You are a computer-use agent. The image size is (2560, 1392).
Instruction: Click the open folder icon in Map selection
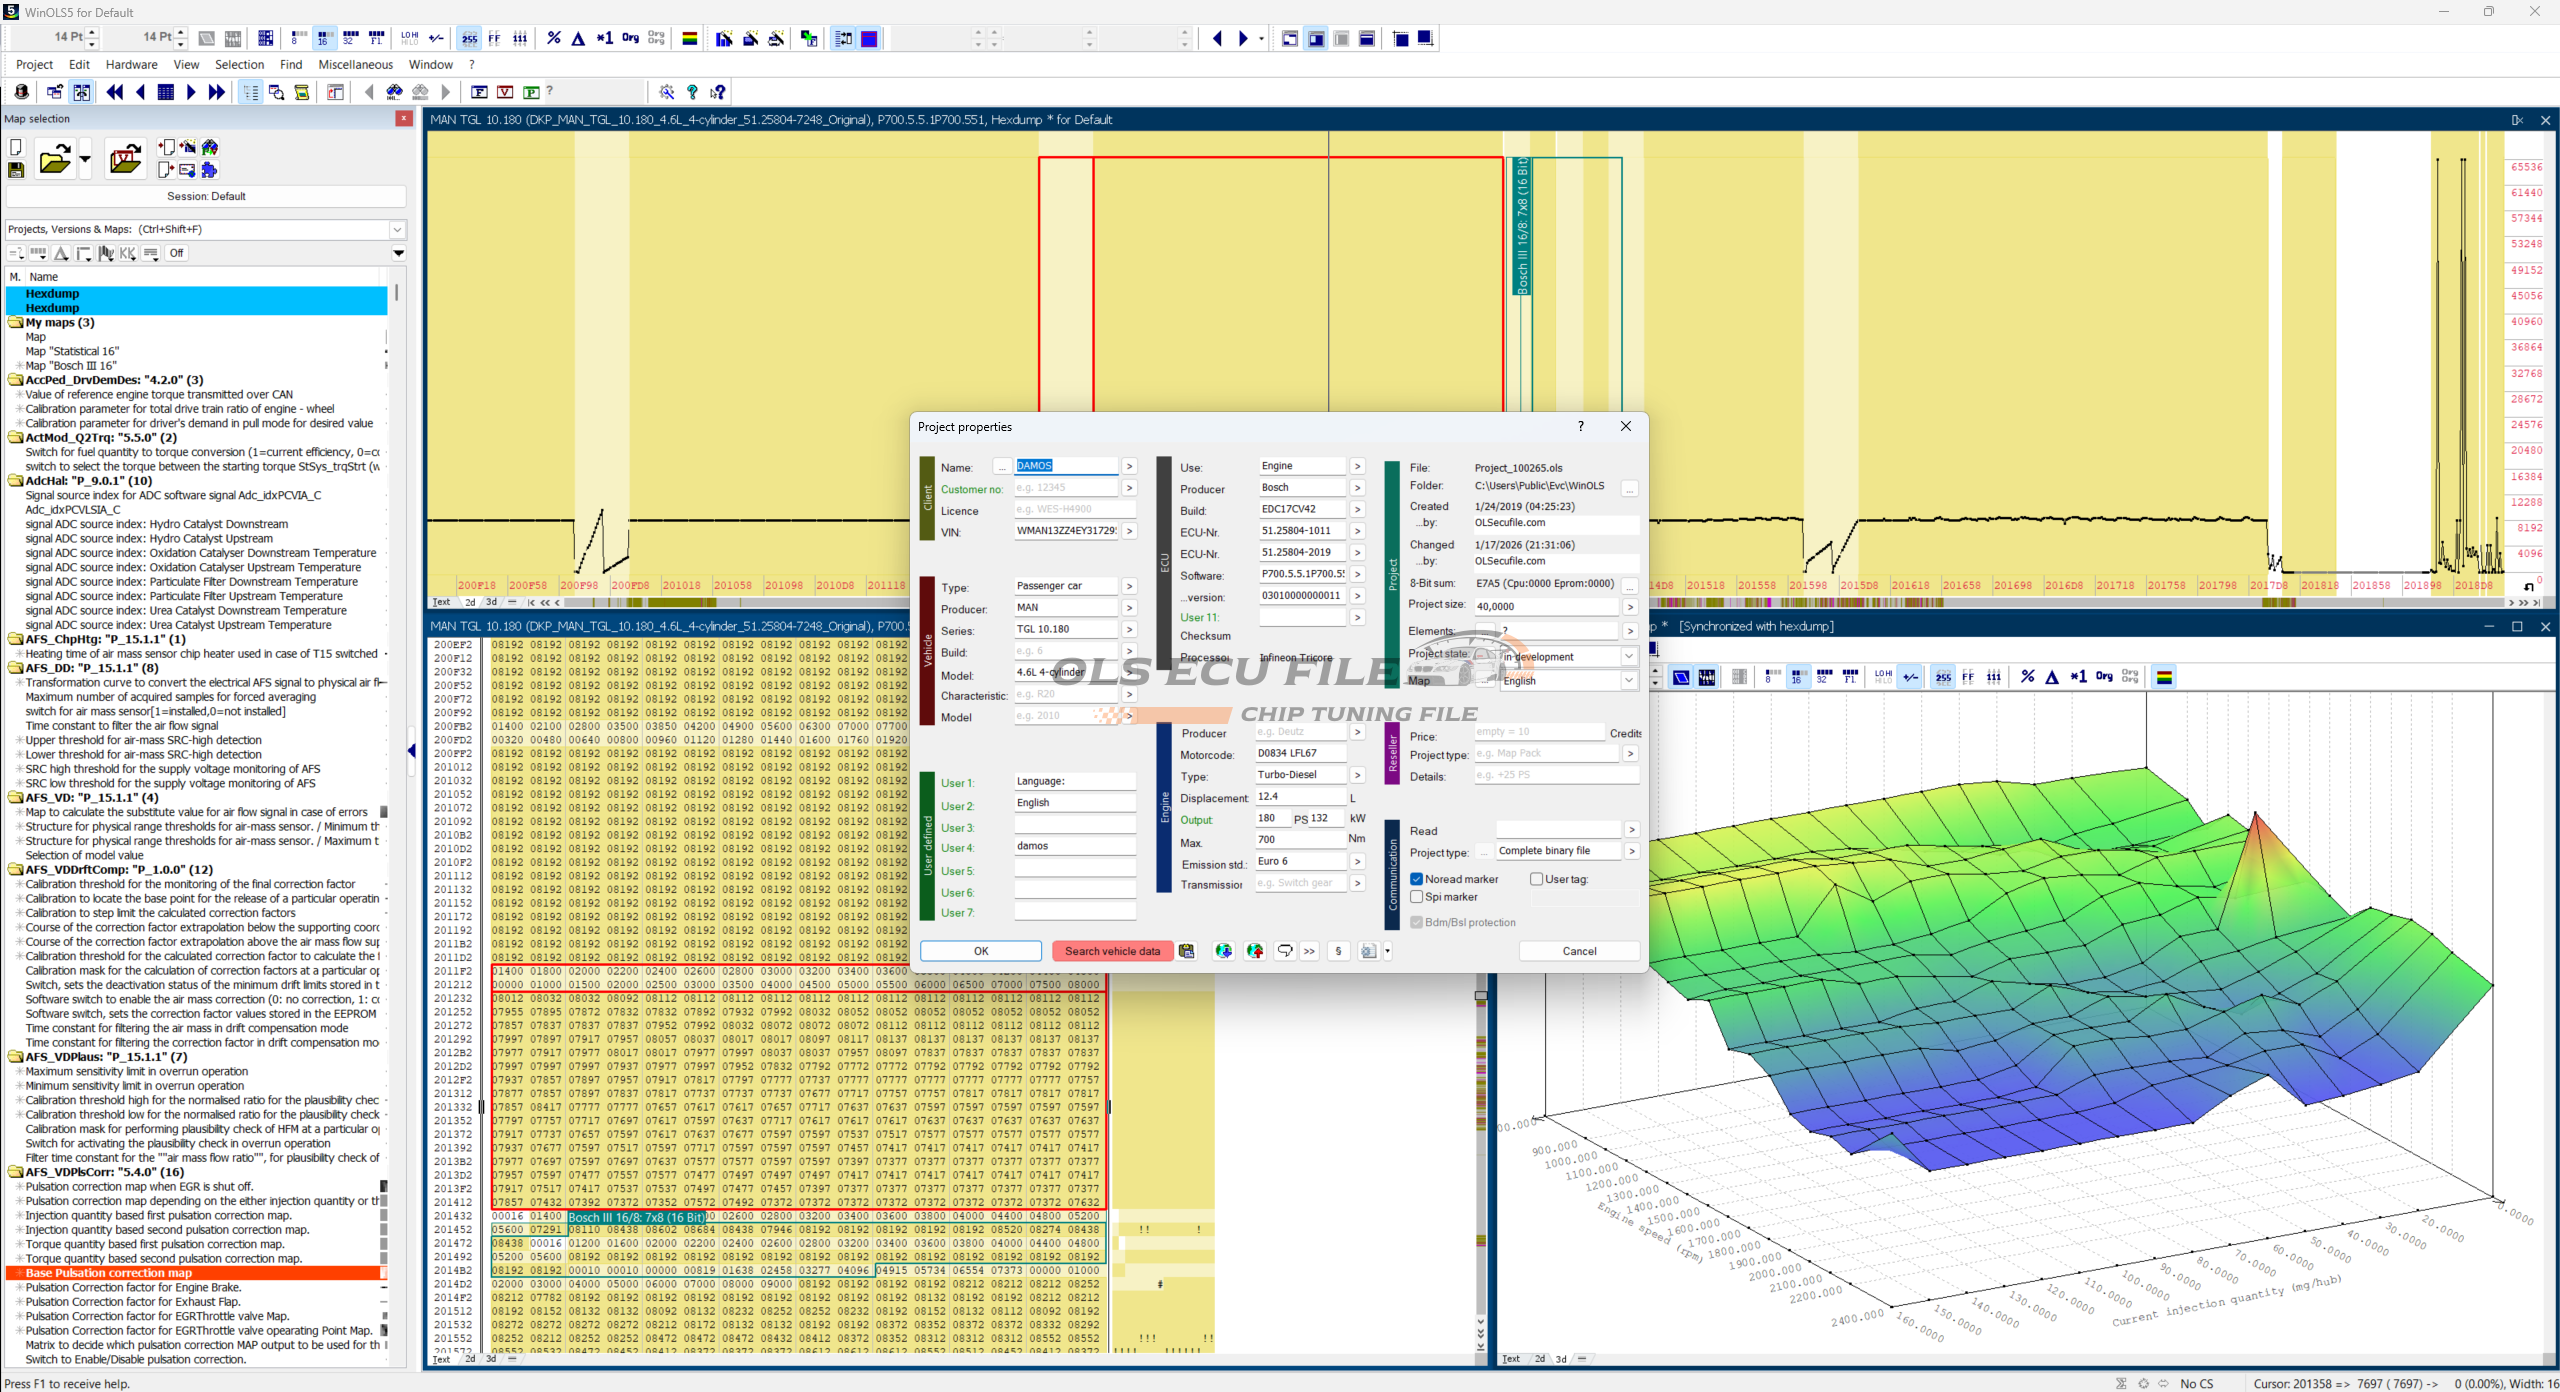(x=54, y=159)
